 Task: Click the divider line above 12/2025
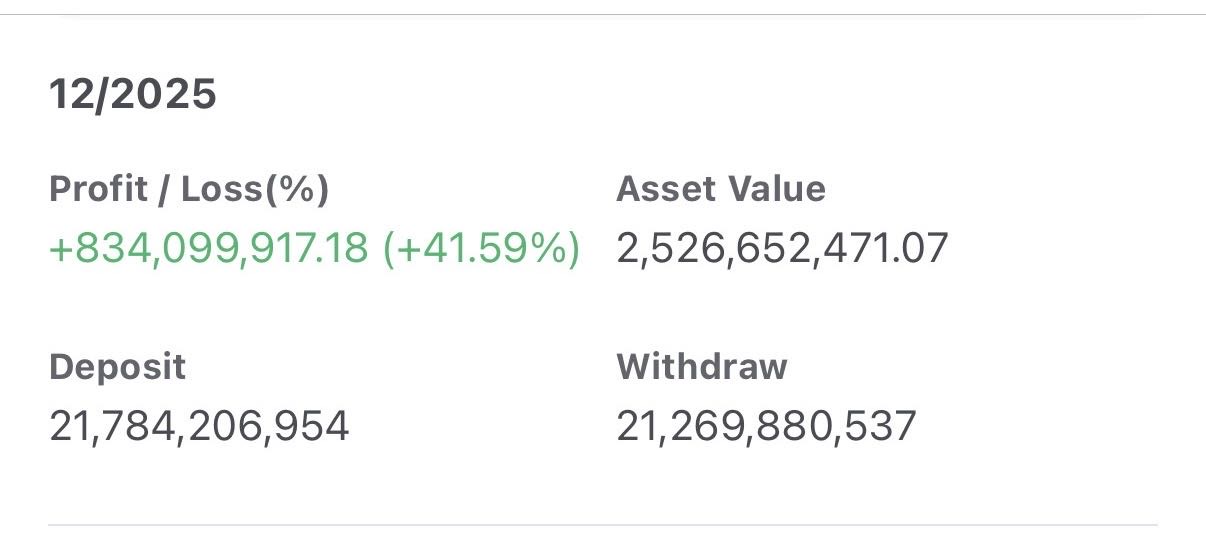tap(603, 15)
